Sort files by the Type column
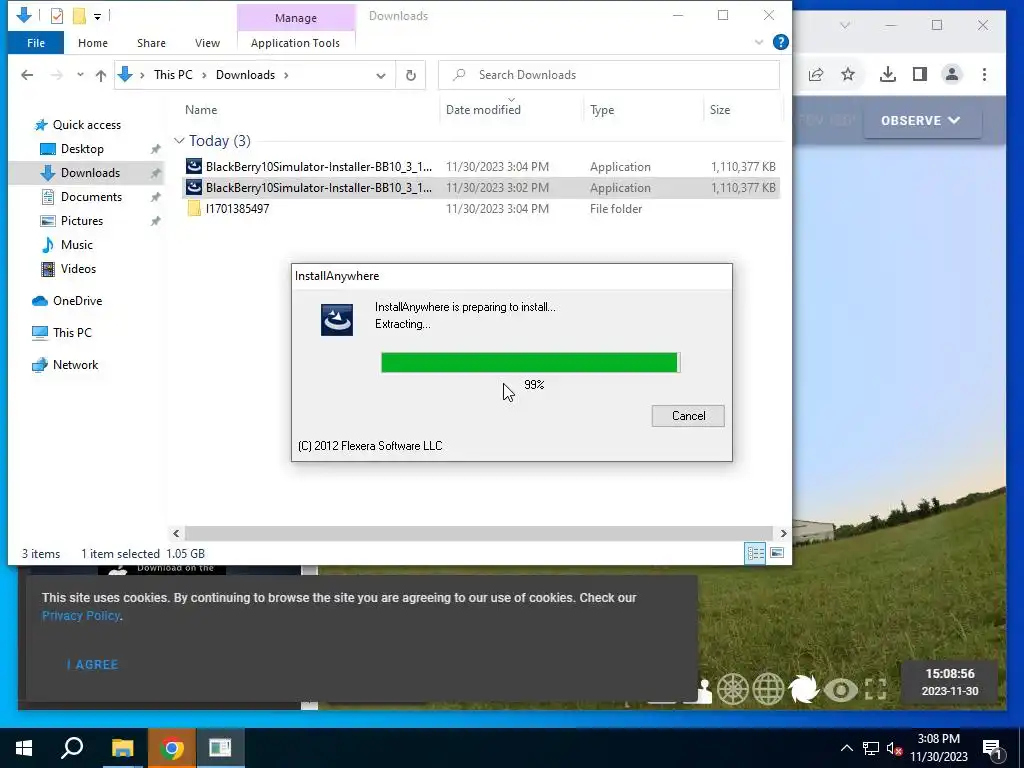The height and width of the screenshot is (768, 1024). tap(602, 110)
